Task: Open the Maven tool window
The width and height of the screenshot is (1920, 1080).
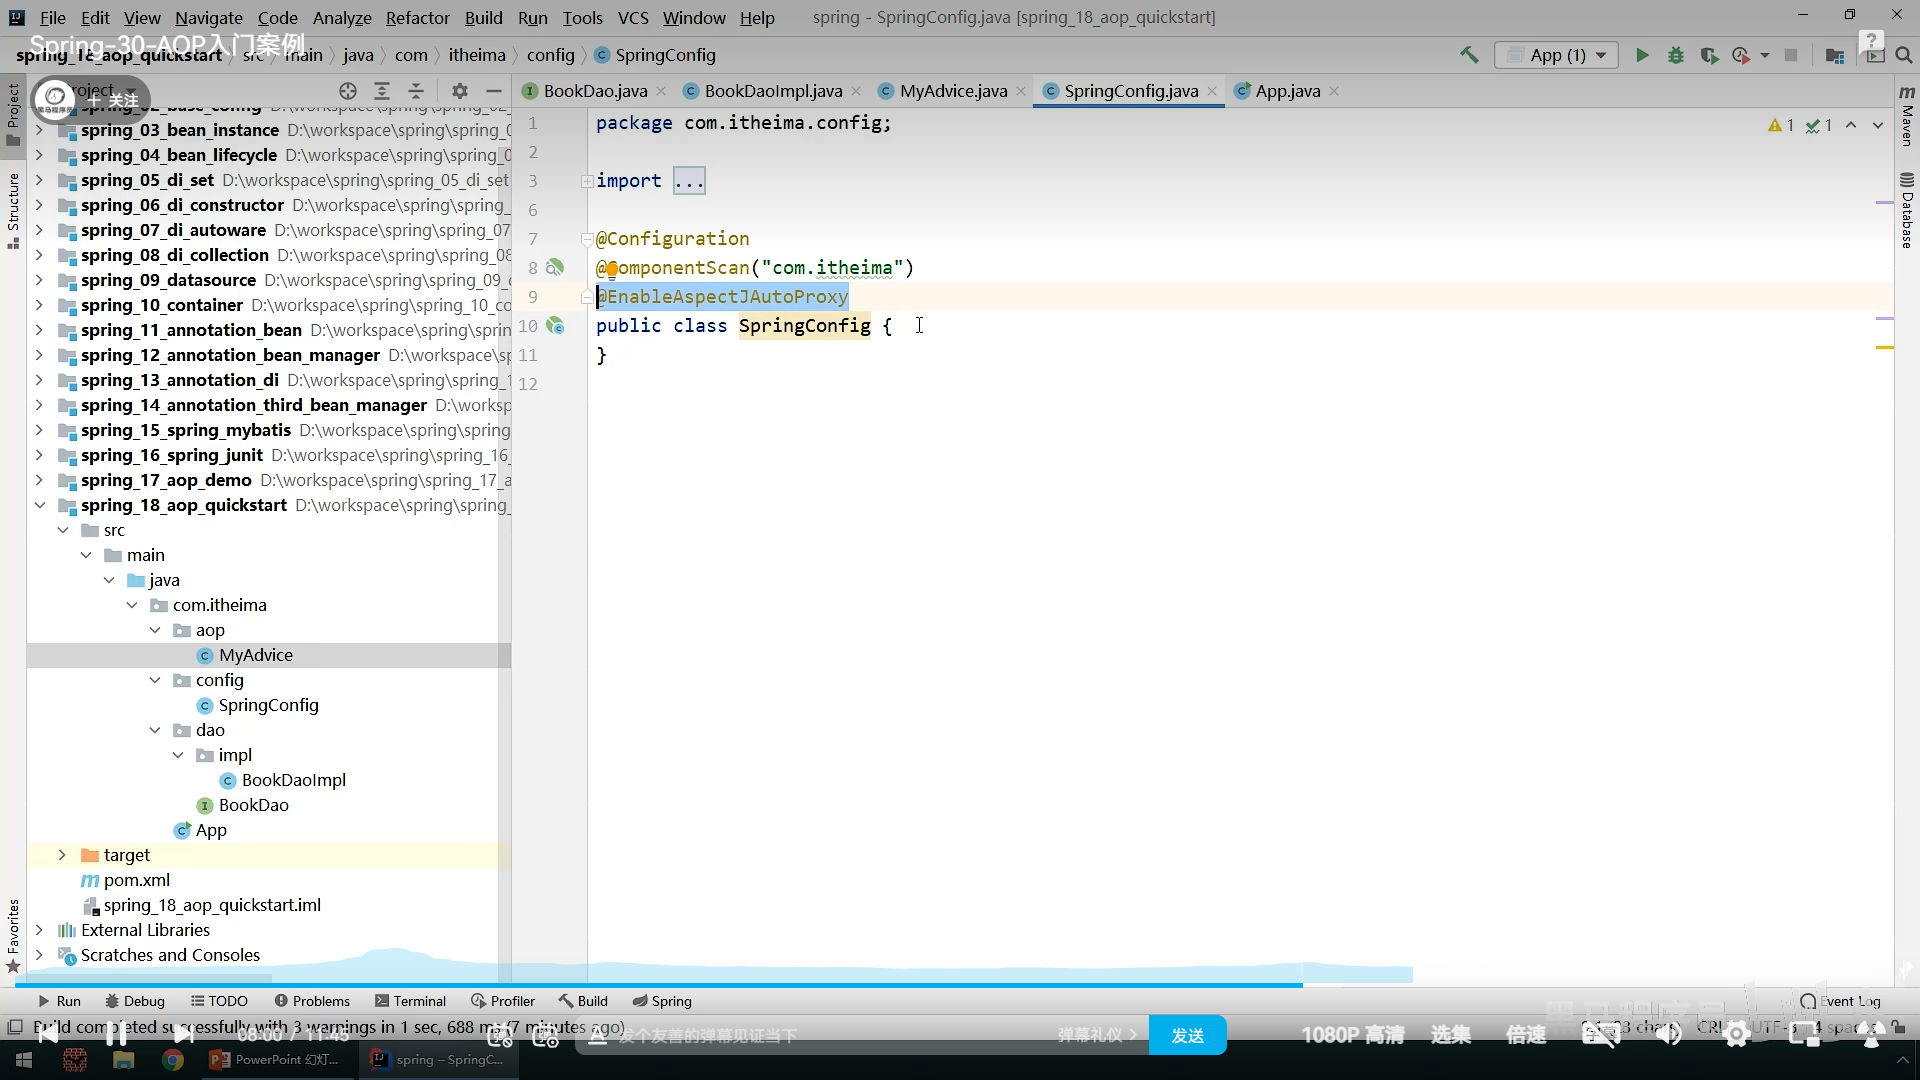Action: (1907, 118)
